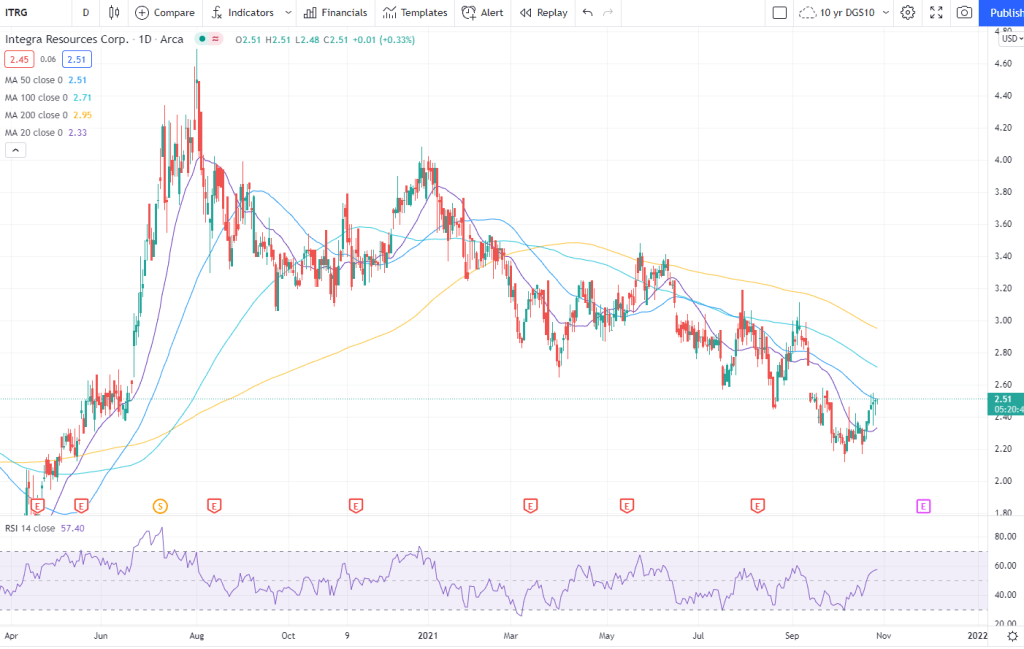Click the undo arrow
Image resolution: width=1024 pixels, height=649 pixels.
coord(587,13)
